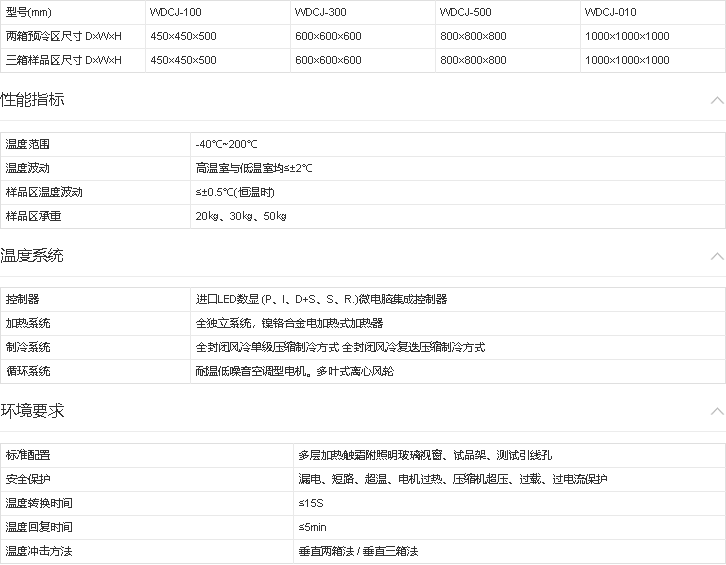Click the 性能指标 section heading
726x565 pixels.
tap(33, 100)
